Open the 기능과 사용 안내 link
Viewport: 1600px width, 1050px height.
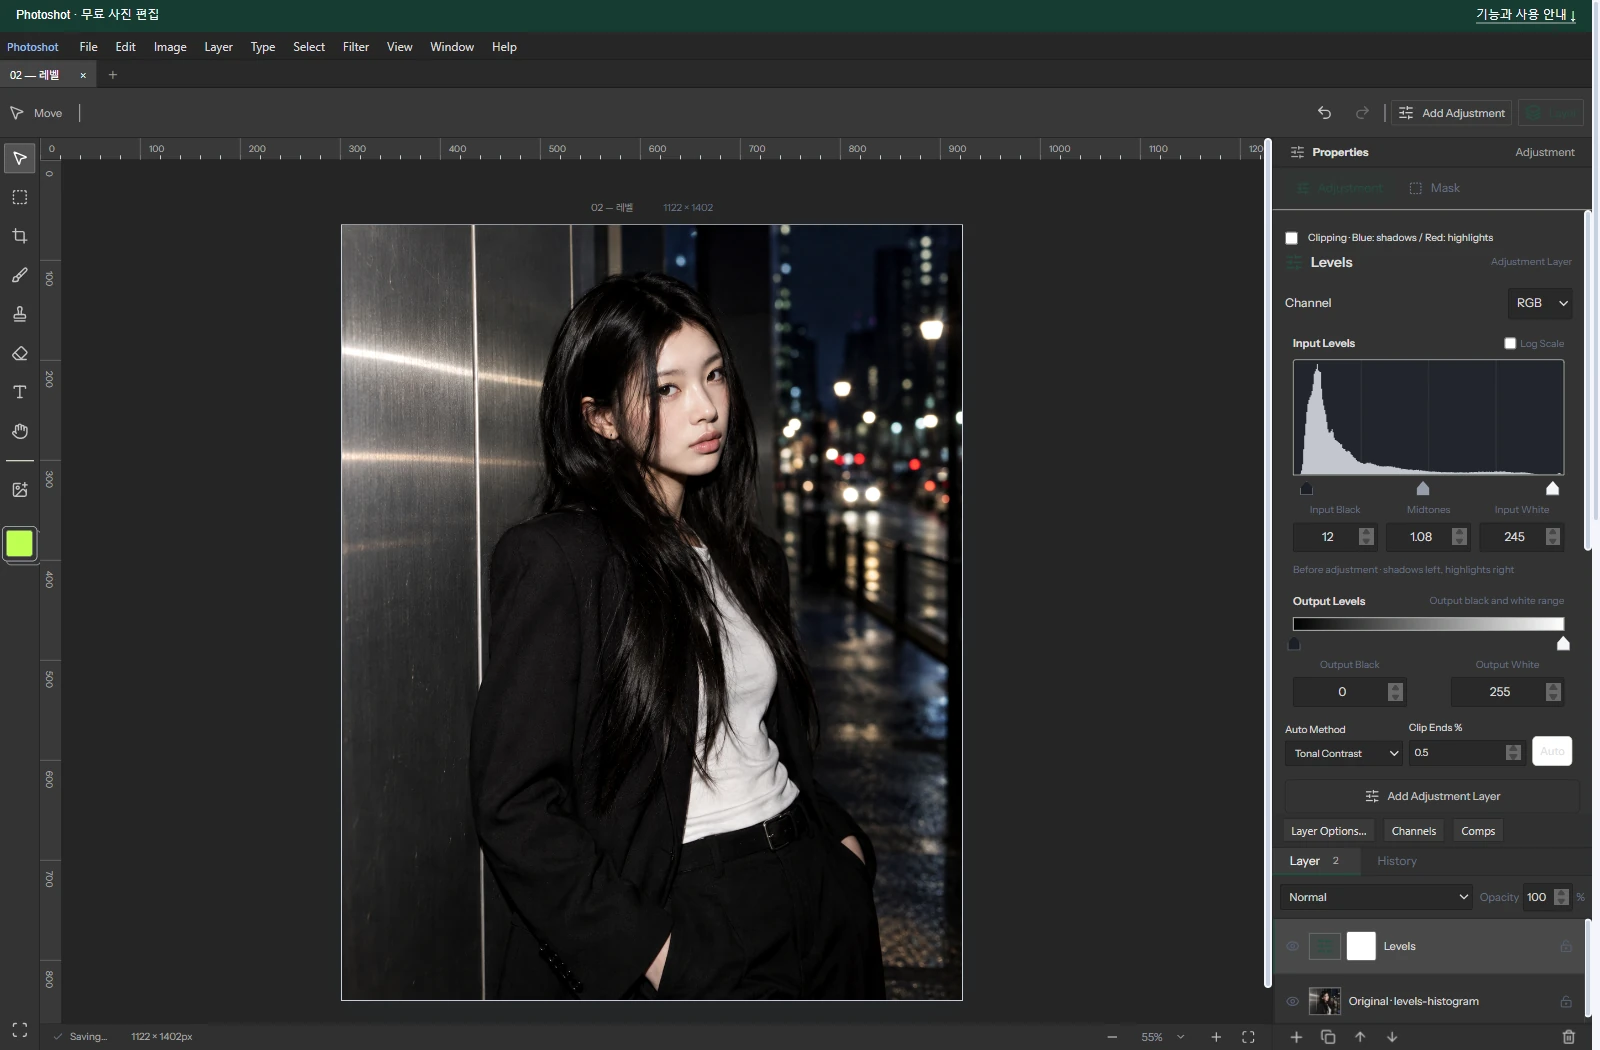pos(1526,14)
